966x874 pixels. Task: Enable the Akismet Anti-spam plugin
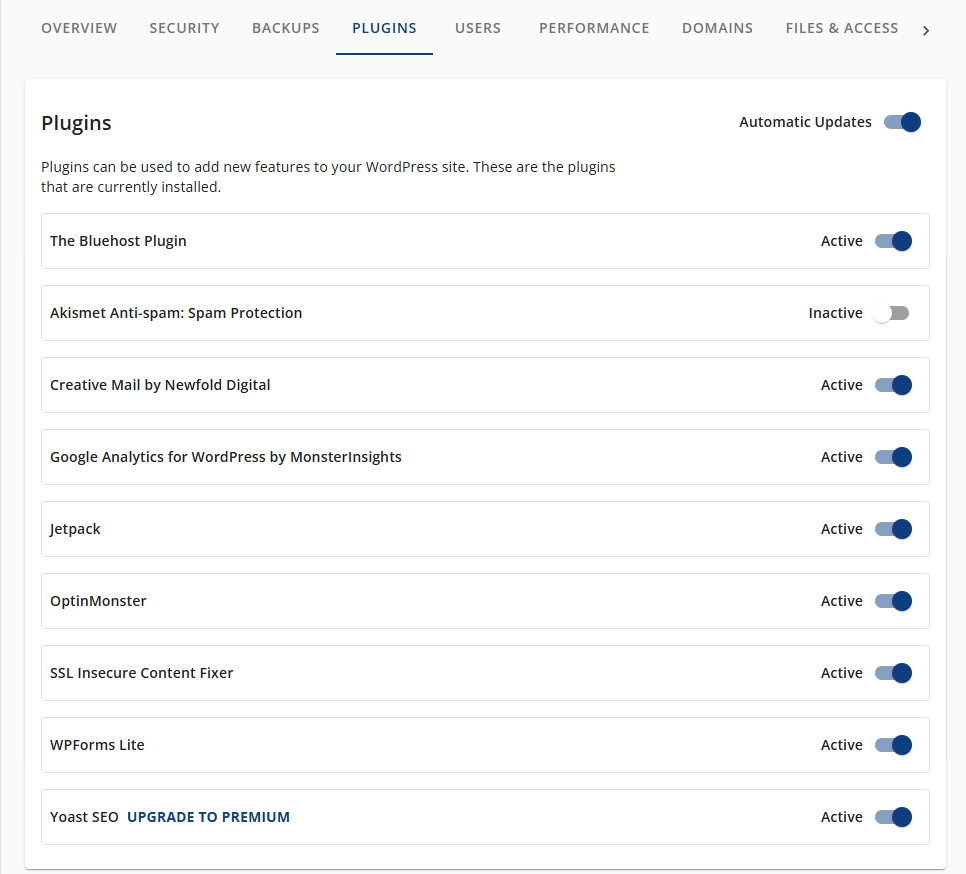pyautogui.click(x=890, y=313)
